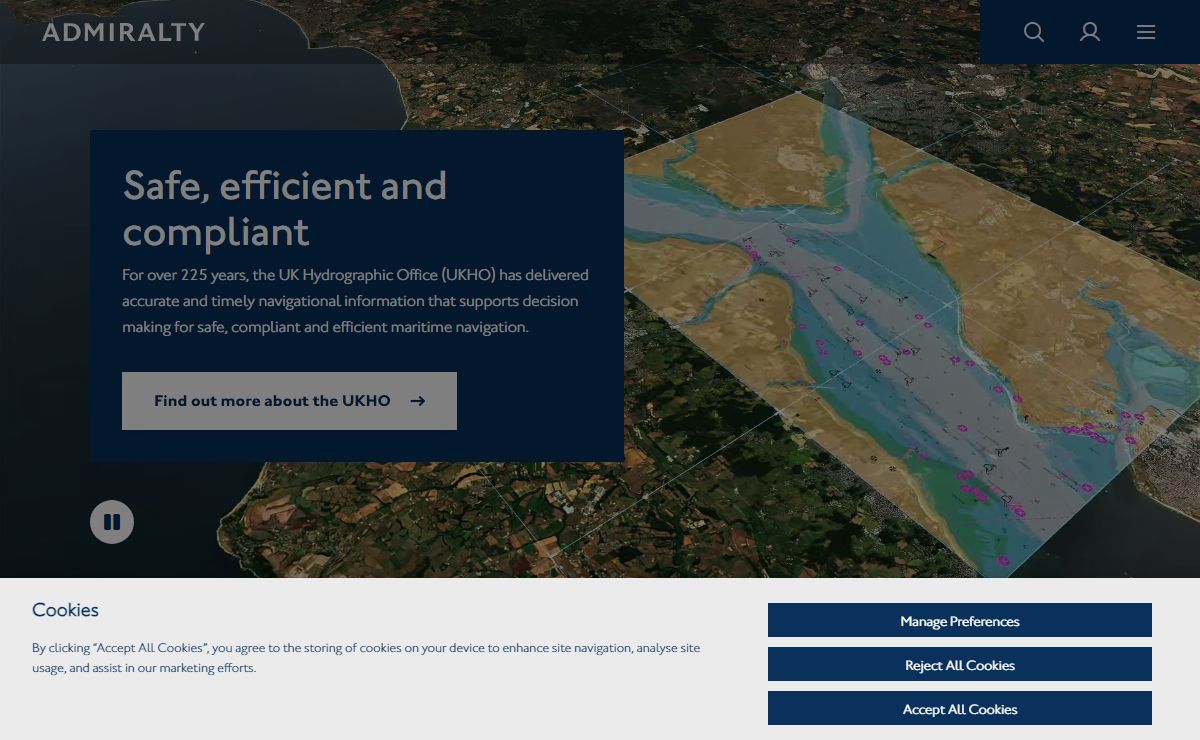Go to ADMIRALTY home logo
This screenshot has height=740, width=1200.
click(124, 32)
